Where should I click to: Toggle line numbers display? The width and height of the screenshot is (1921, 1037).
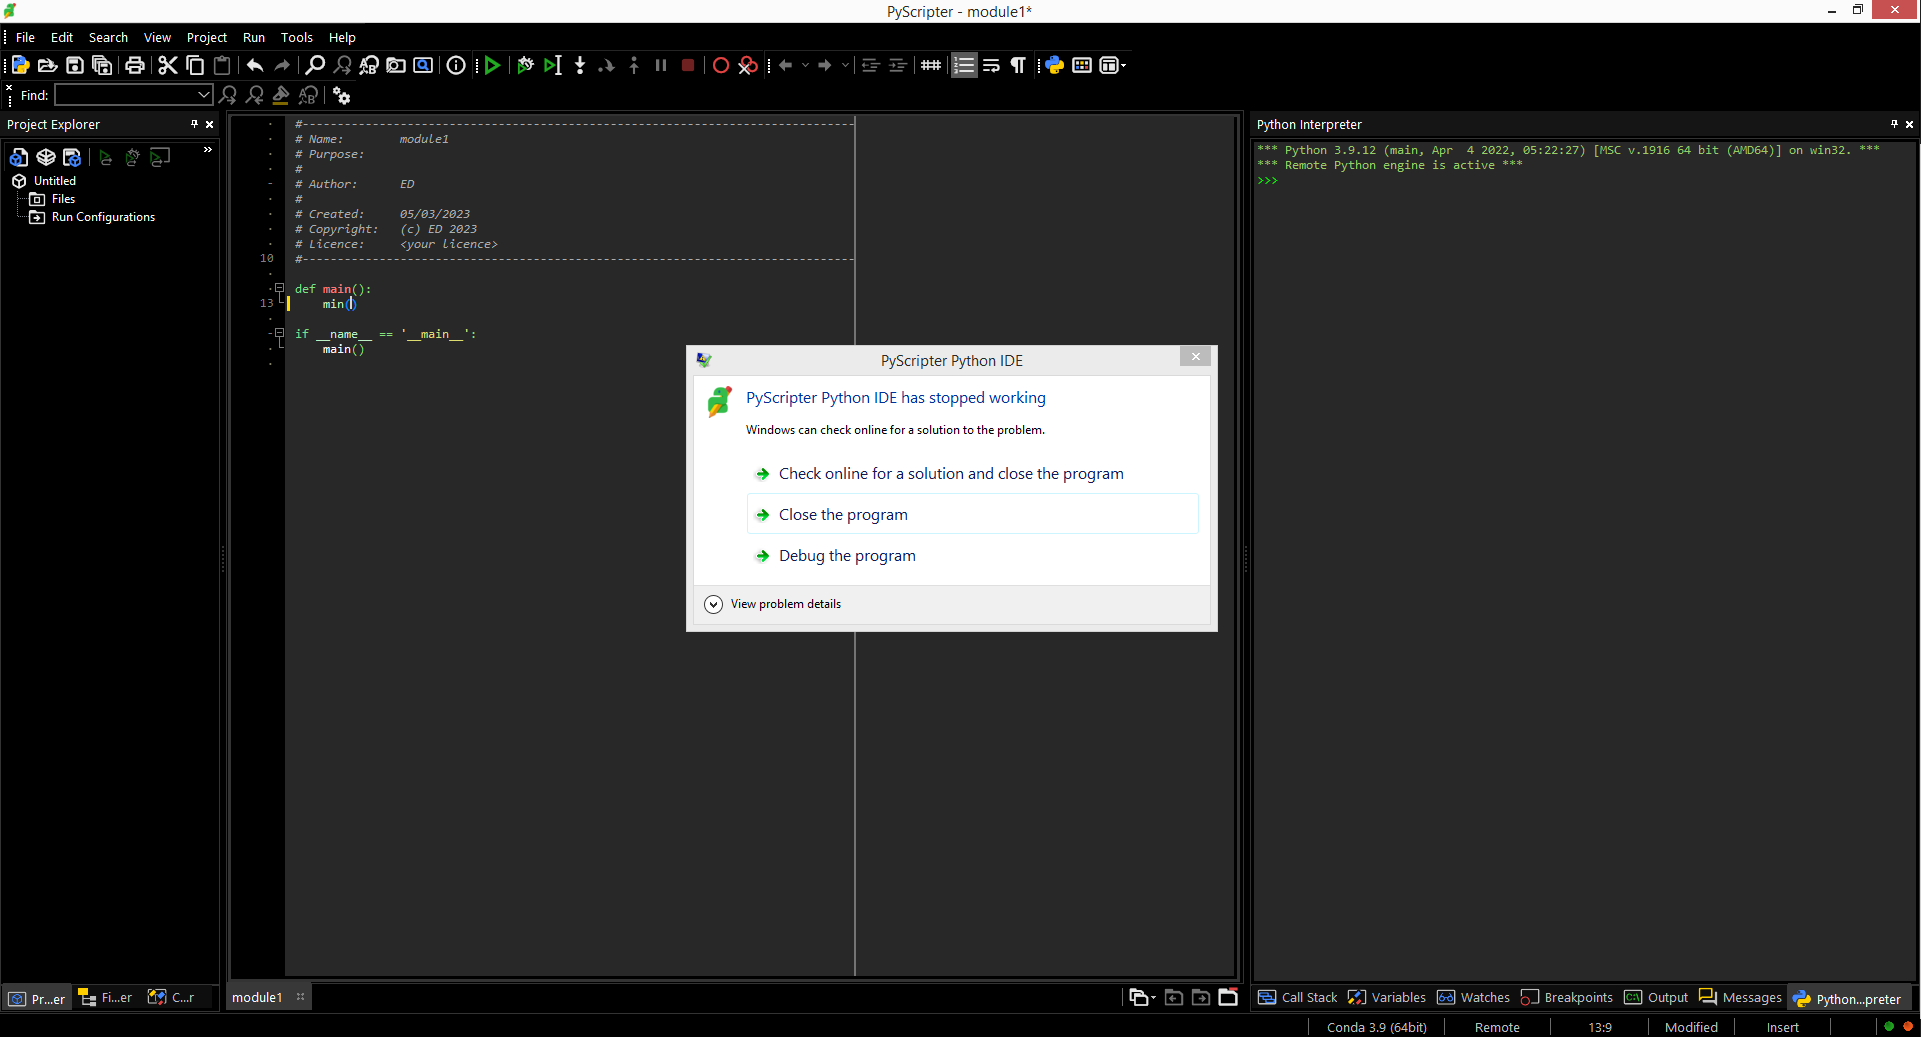coord(963,65)
